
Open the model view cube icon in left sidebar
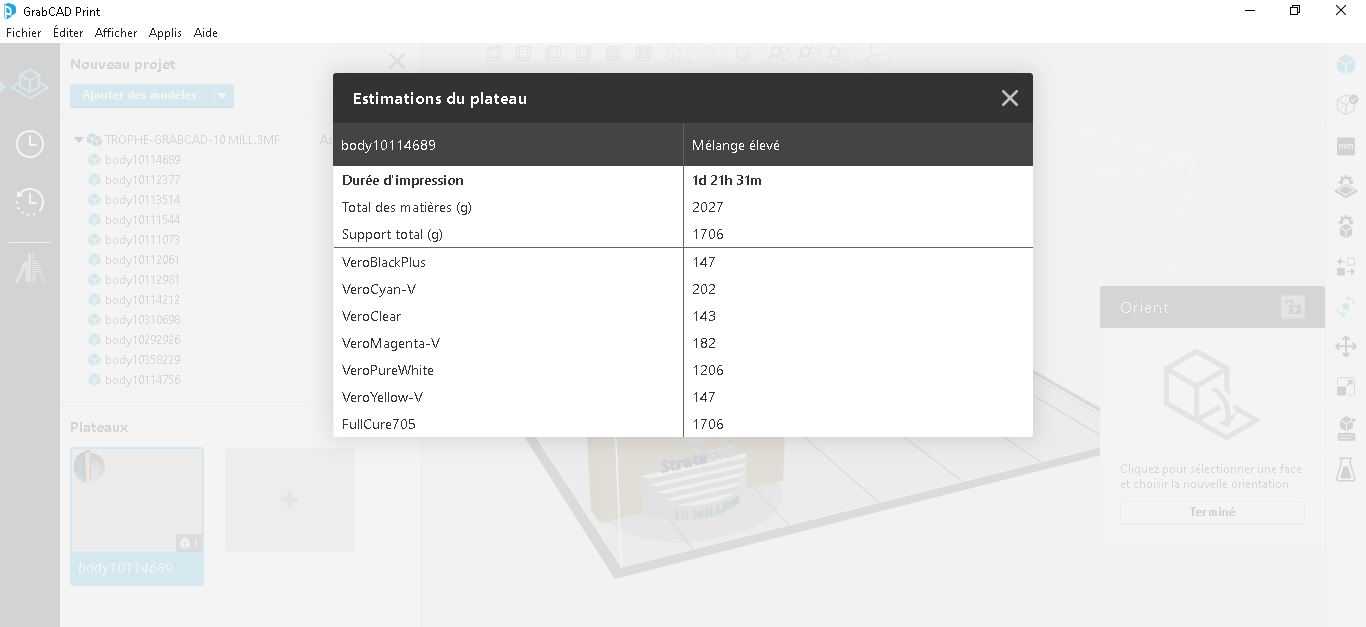pos(30,84)
